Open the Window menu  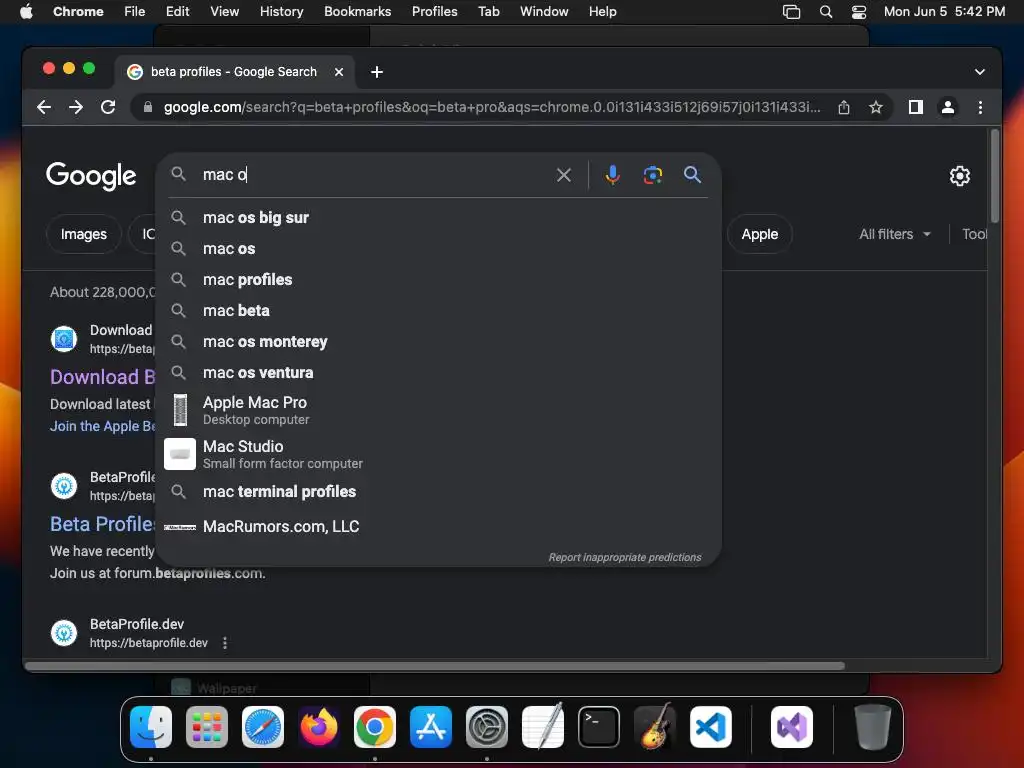click(x=544, y=12)
